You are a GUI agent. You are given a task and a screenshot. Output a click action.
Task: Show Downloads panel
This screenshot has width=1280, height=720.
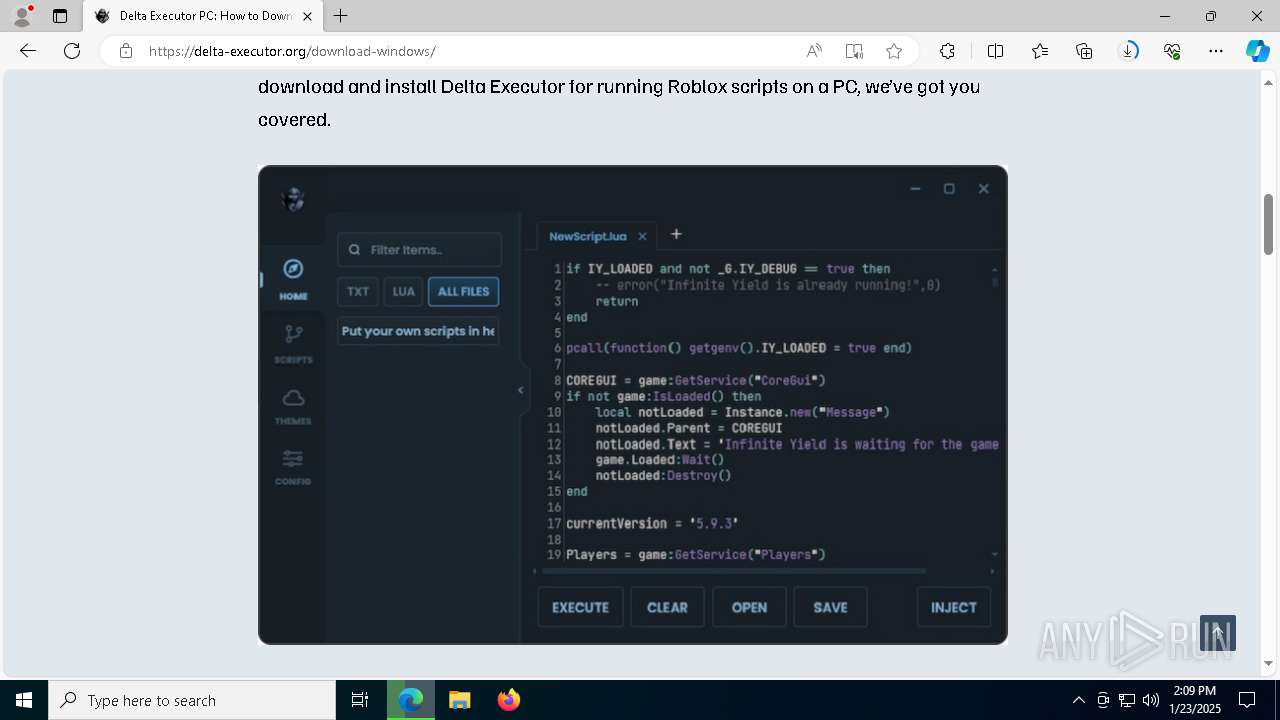[x=1128, y=51]
